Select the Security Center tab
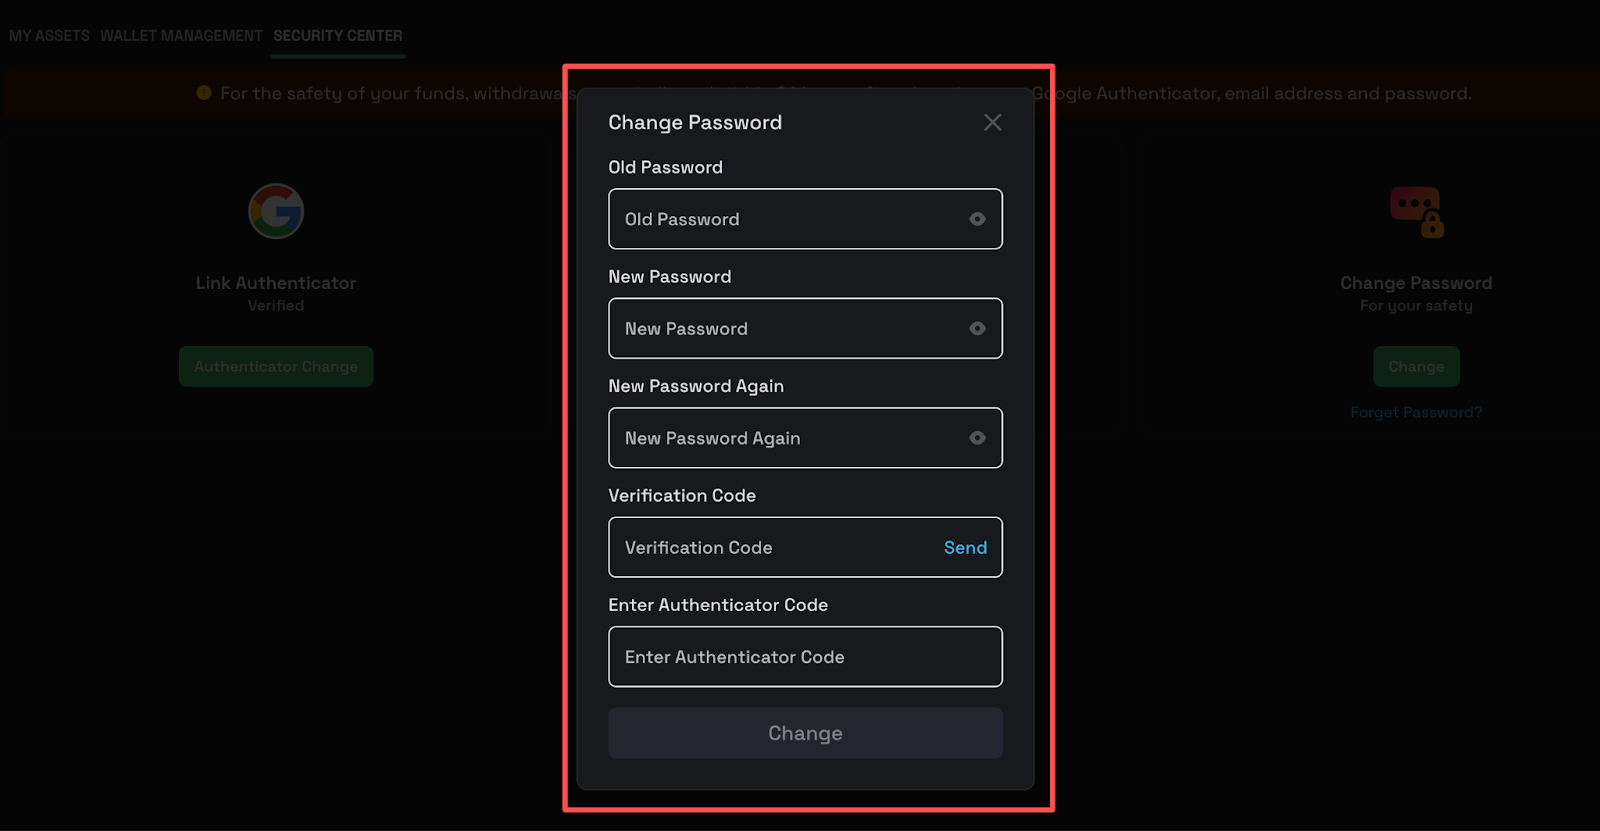This screenshot has width=1600, height=831. click(338, 36)
